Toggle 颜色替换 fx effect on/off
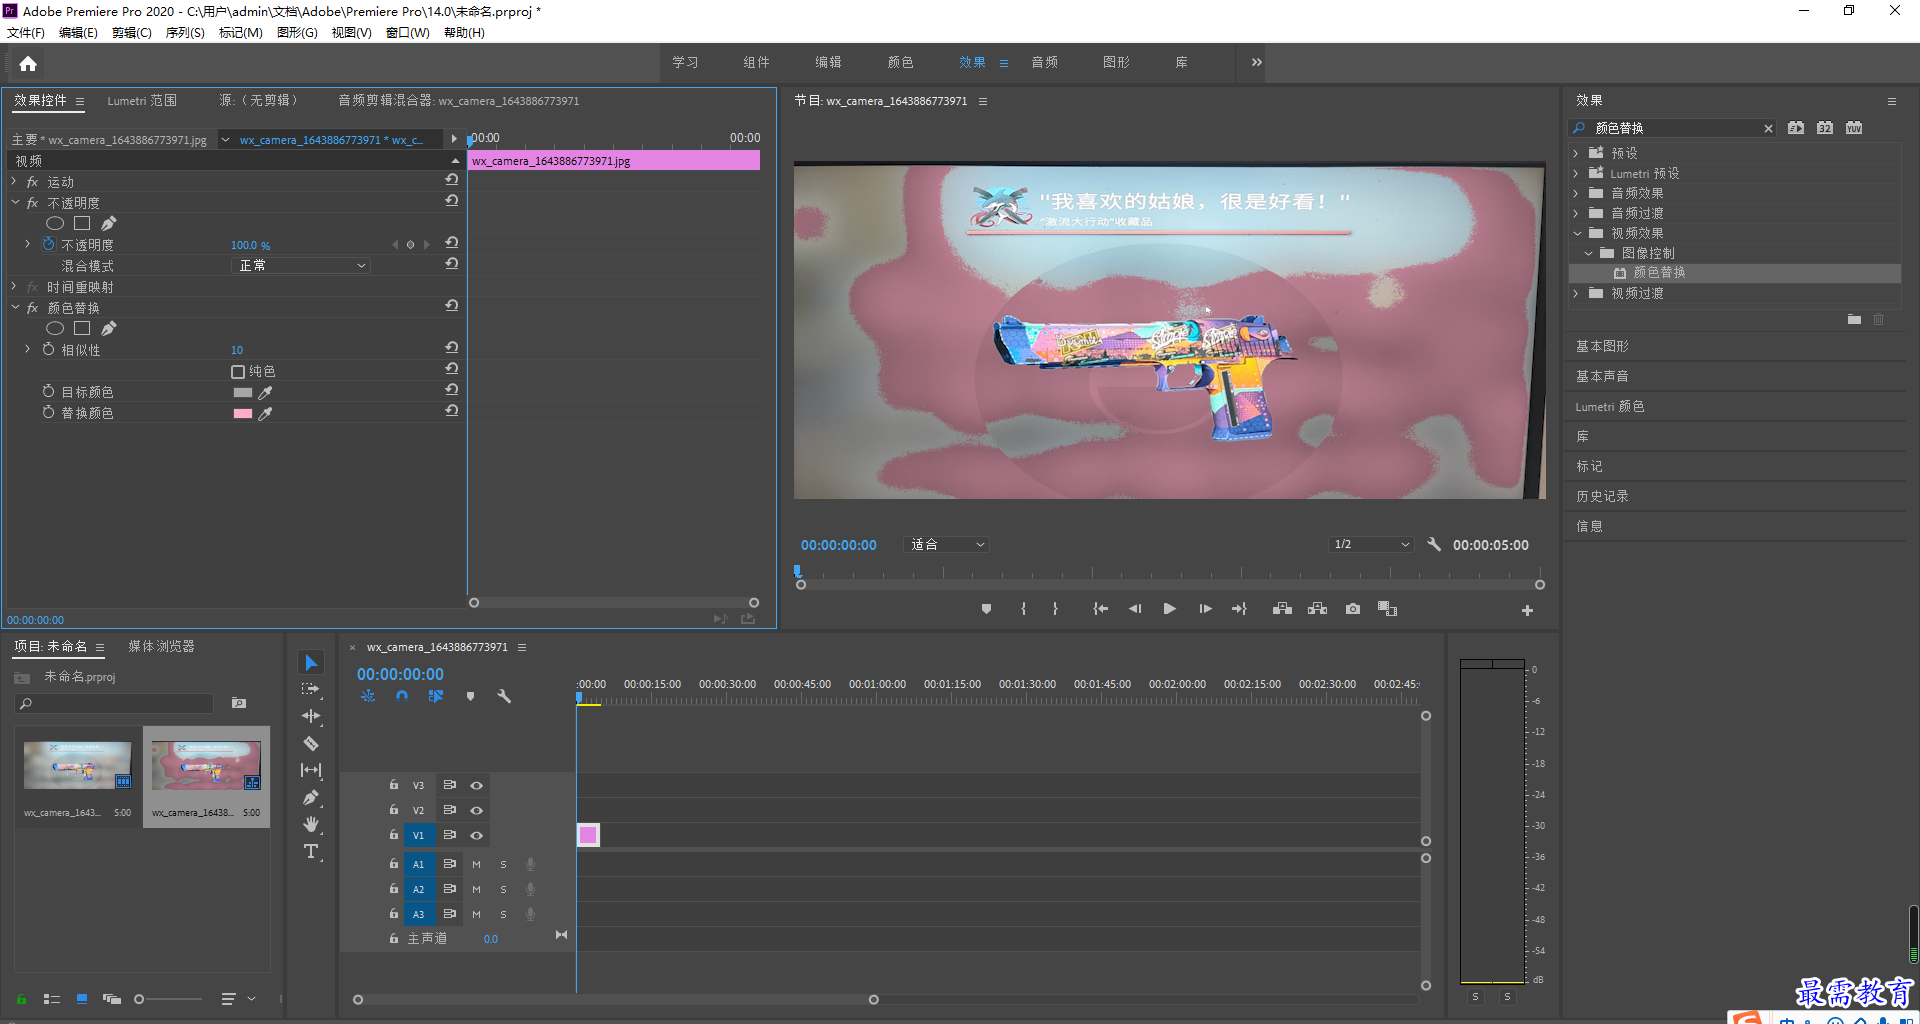 [32, 308]
